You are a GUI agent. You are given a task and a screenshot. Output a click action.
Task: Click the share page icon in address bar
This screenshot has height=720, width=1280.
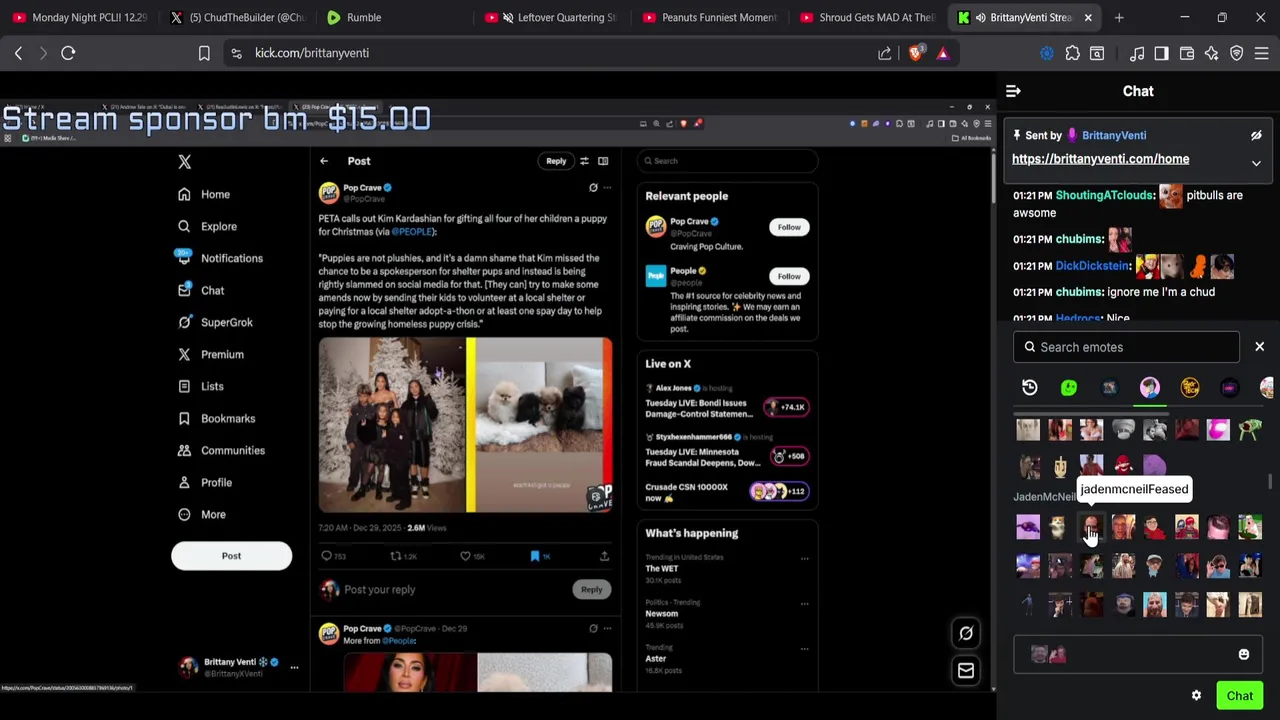point(885,53)
